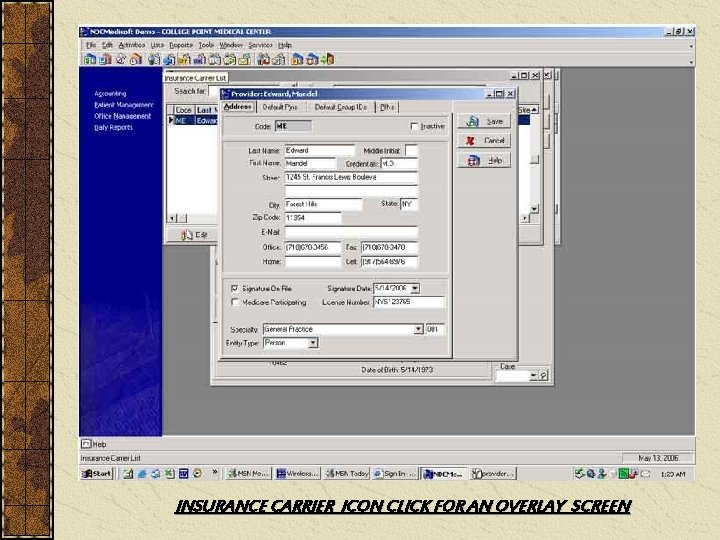Click the Credentials field

coord(399,163)
